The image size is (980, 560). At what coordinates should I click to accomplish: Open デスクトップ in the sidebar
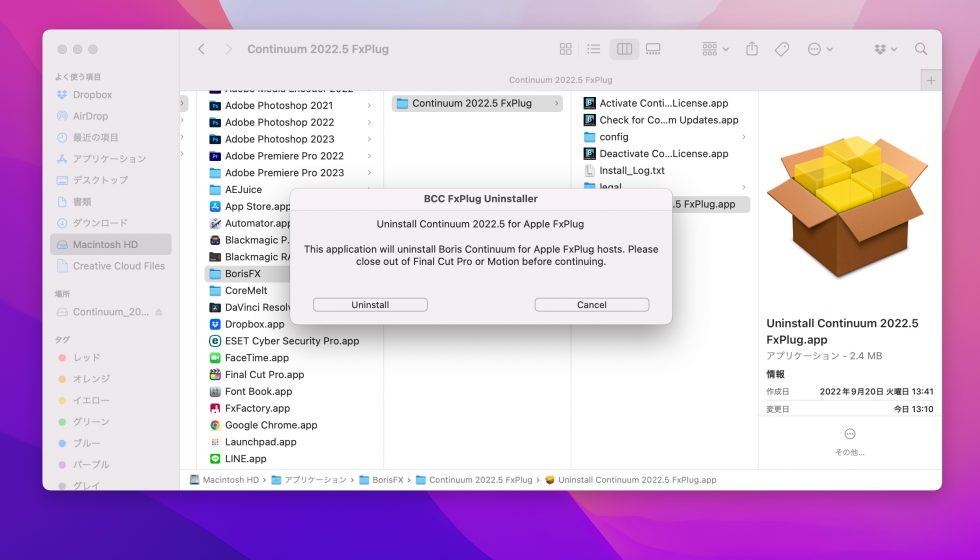pos(100,180)
